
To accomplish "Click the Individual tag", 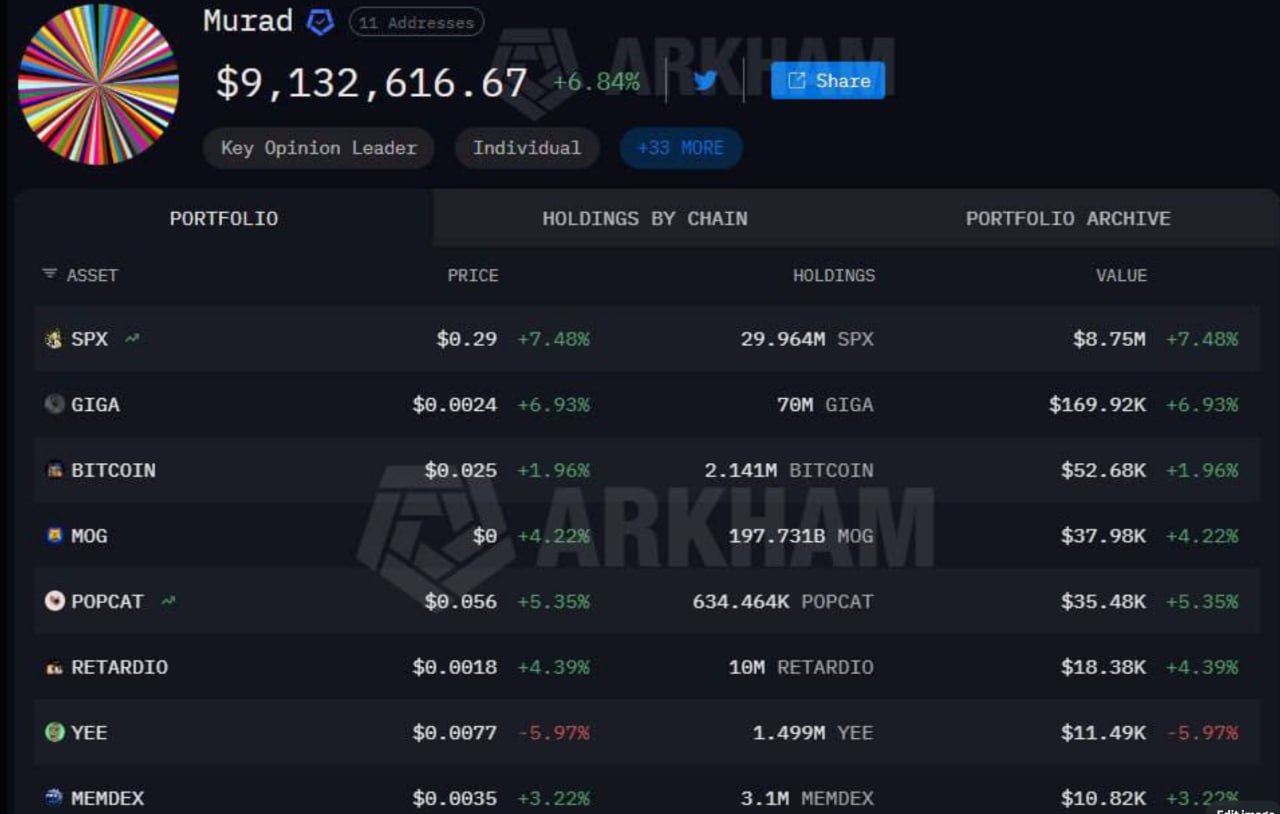I will 526,148.
